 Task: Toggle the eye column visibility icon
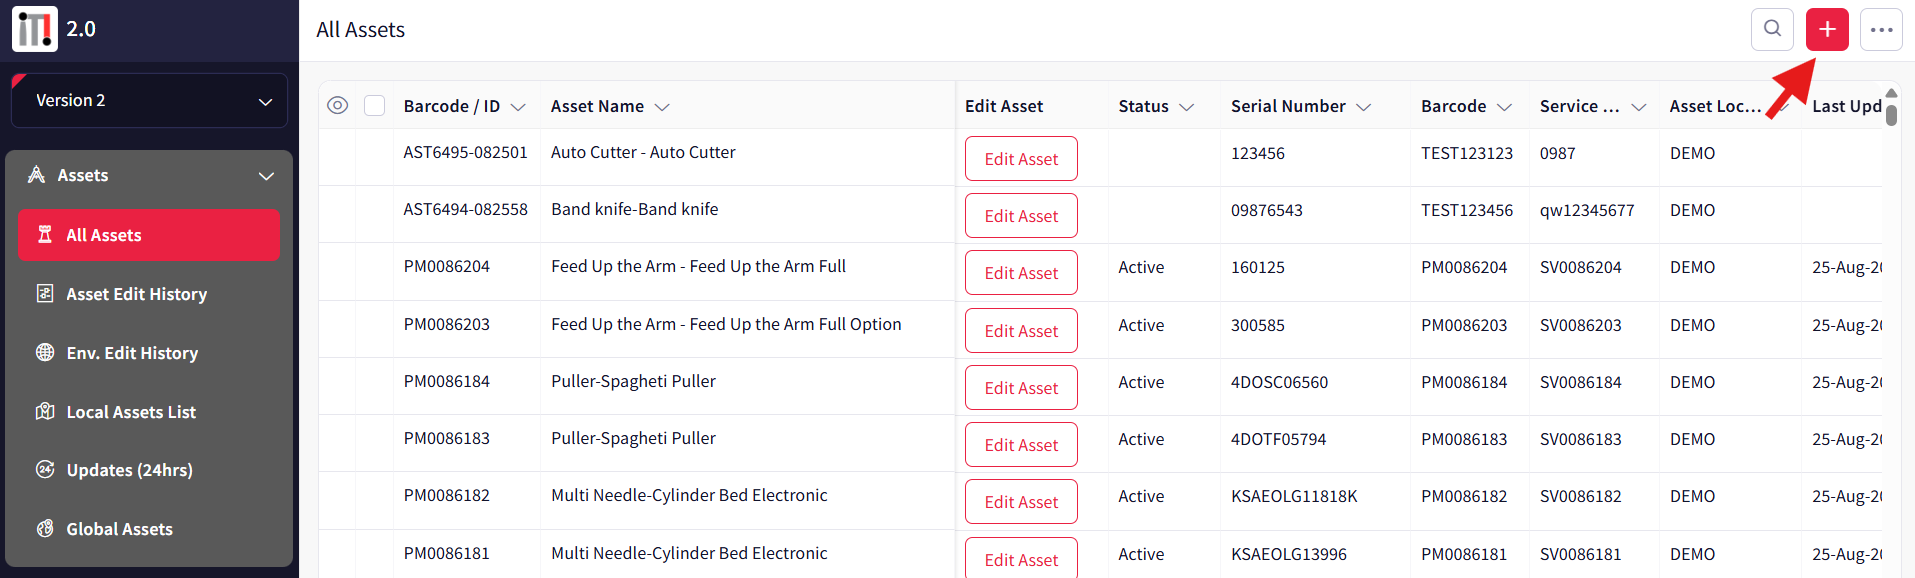tap(338, 106)
